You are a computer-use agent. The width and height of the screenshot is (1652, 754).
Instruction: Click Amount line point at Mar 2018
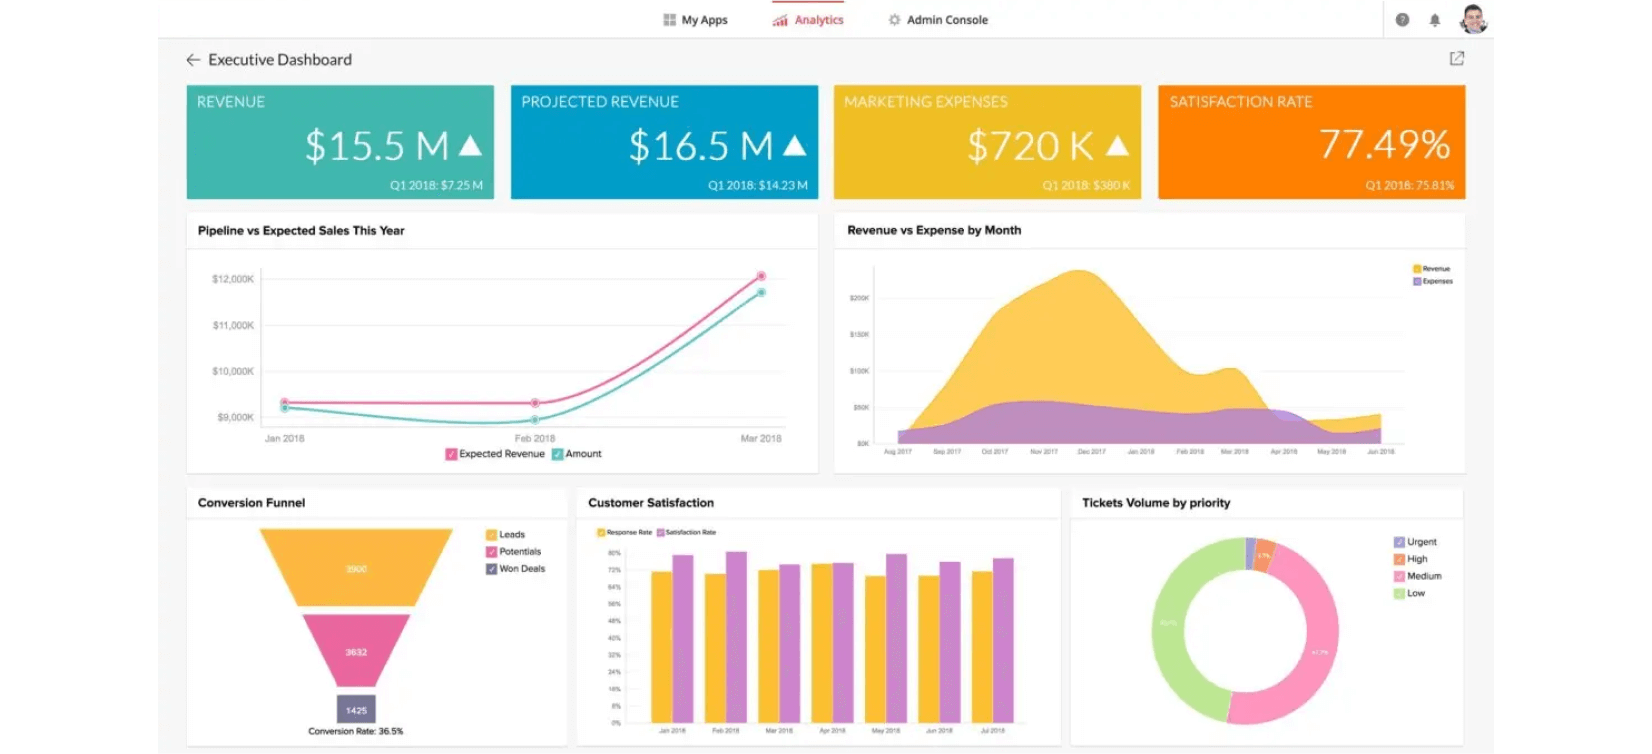tap(761, 293)
